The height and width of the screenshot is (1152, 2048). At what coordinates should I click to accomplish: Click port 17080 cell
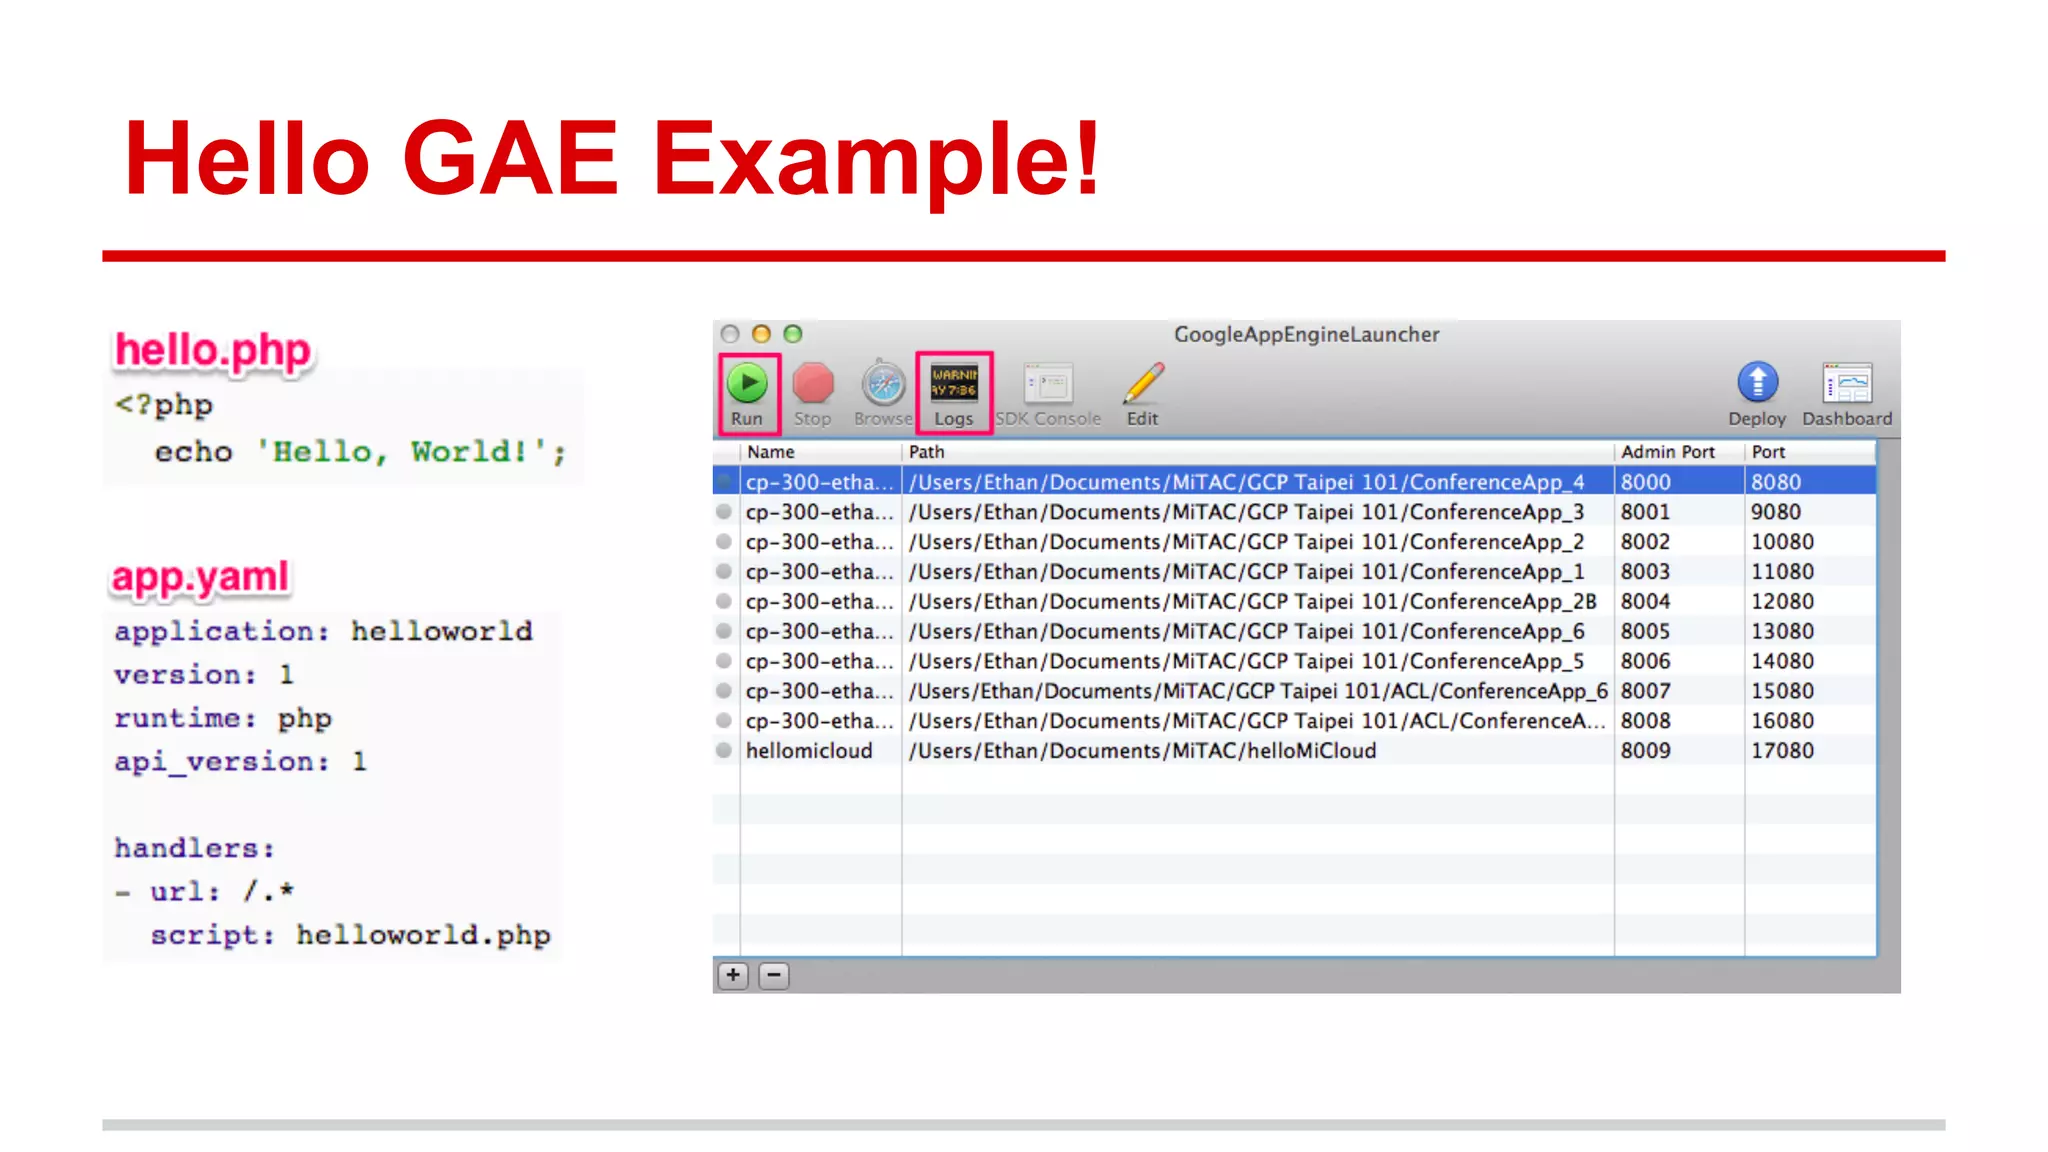point(1782,751)
